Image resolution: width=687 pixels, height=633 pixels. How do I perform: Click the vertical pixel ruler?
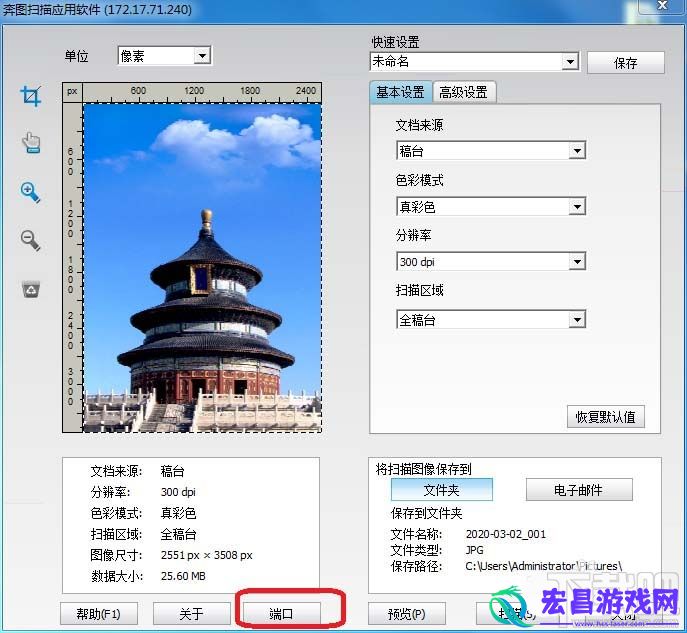pyautogui.click(x=73, y=268)
